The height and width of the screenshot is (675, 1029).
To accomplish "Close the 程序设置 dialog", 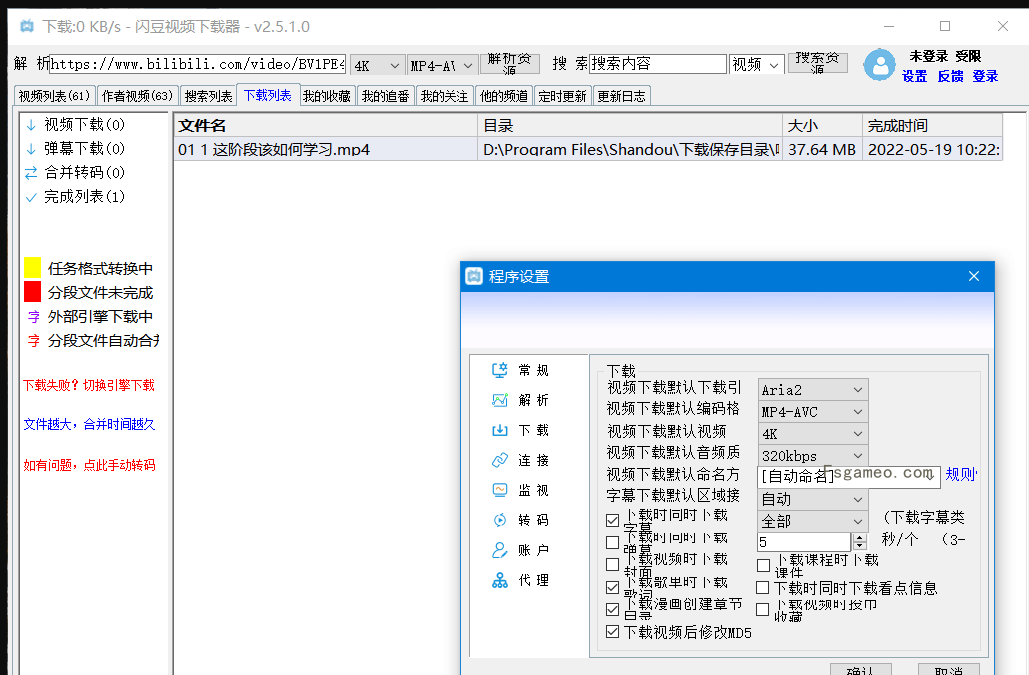I will tap(974, 276).
